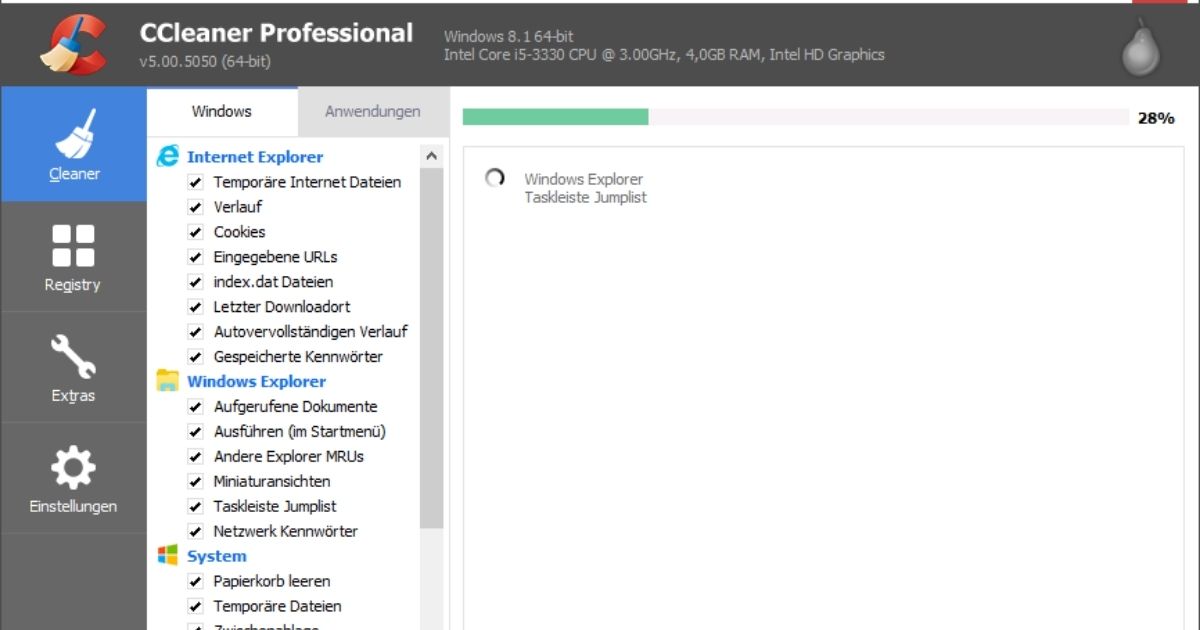Select the Windows tab
This screenshot has height=630, width=1200.
coord(222,111)
